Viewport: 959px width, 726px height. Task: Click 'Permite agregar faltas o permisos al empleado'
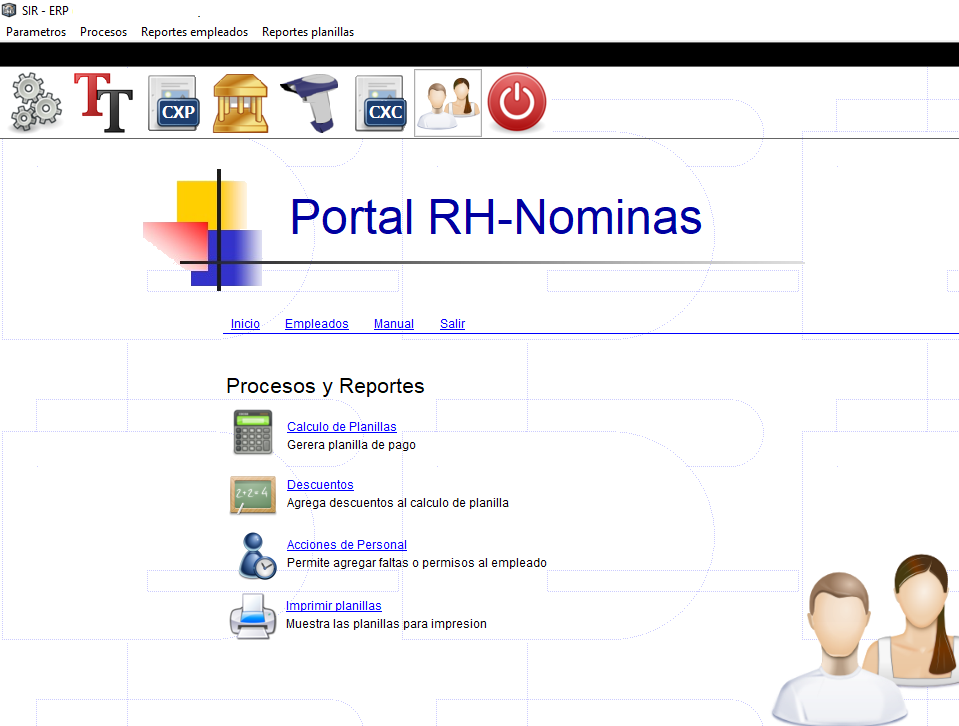[417, 563]
